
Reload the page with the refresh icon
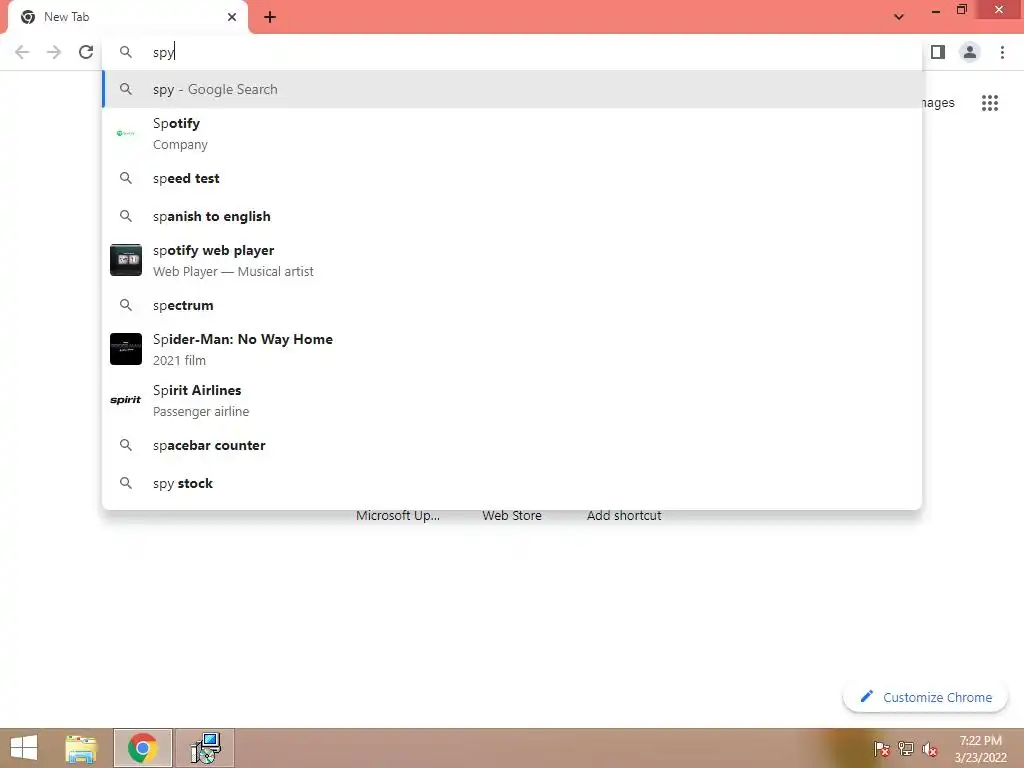[x=86, y=52]
